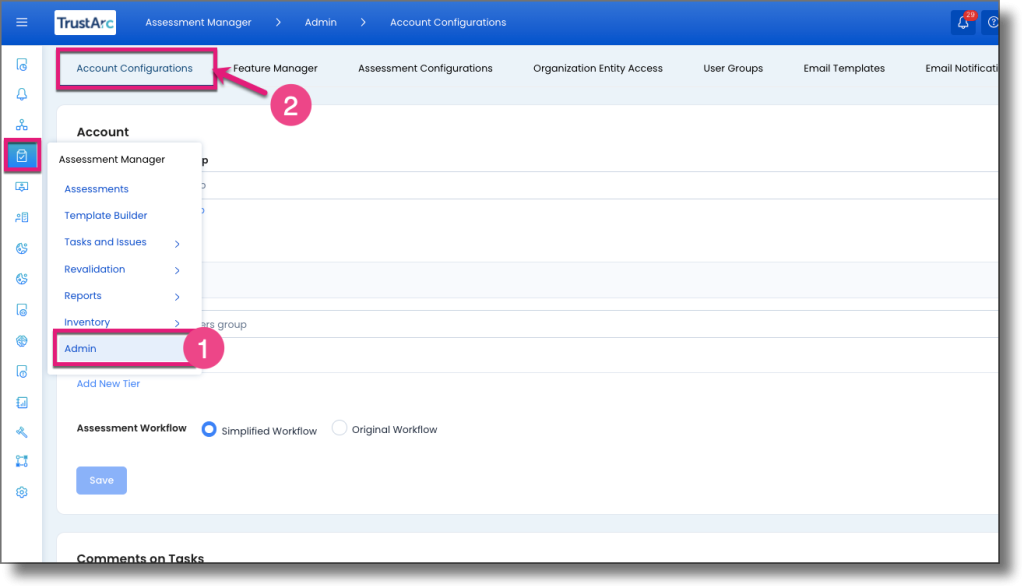The image size is (1024, 588).
Task: Select the Simplified Workflow radio button
Action: tap(209, 429)
